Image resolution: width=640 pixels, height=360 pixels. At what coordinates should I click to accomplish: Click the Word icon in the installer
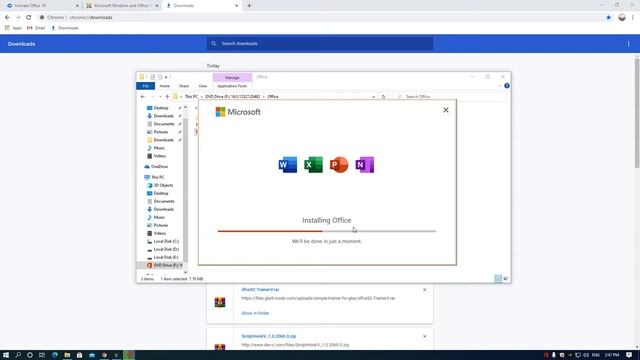click(288, 165)
